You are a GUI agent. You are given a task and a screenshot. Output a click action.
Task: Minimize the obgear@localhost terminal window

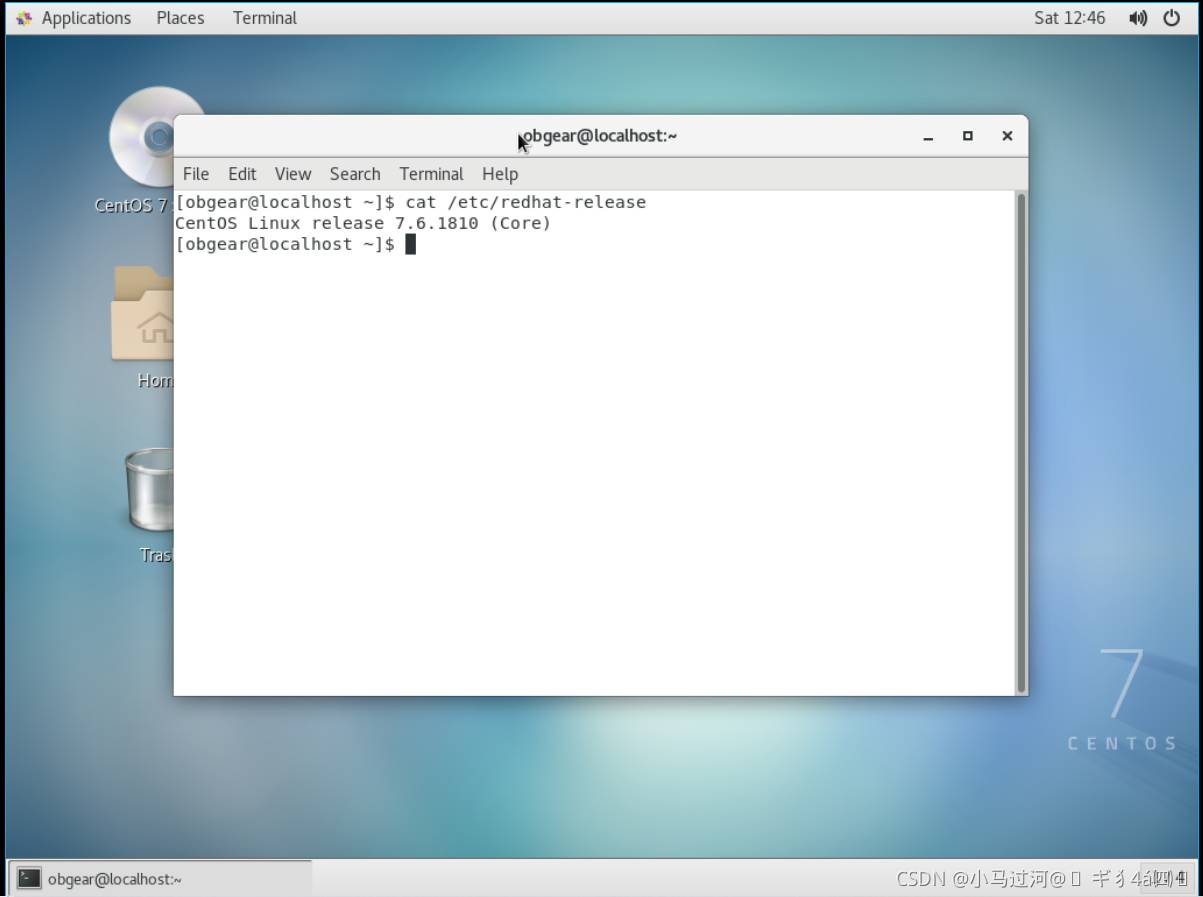pyautogui.click(x=928, y=136)
